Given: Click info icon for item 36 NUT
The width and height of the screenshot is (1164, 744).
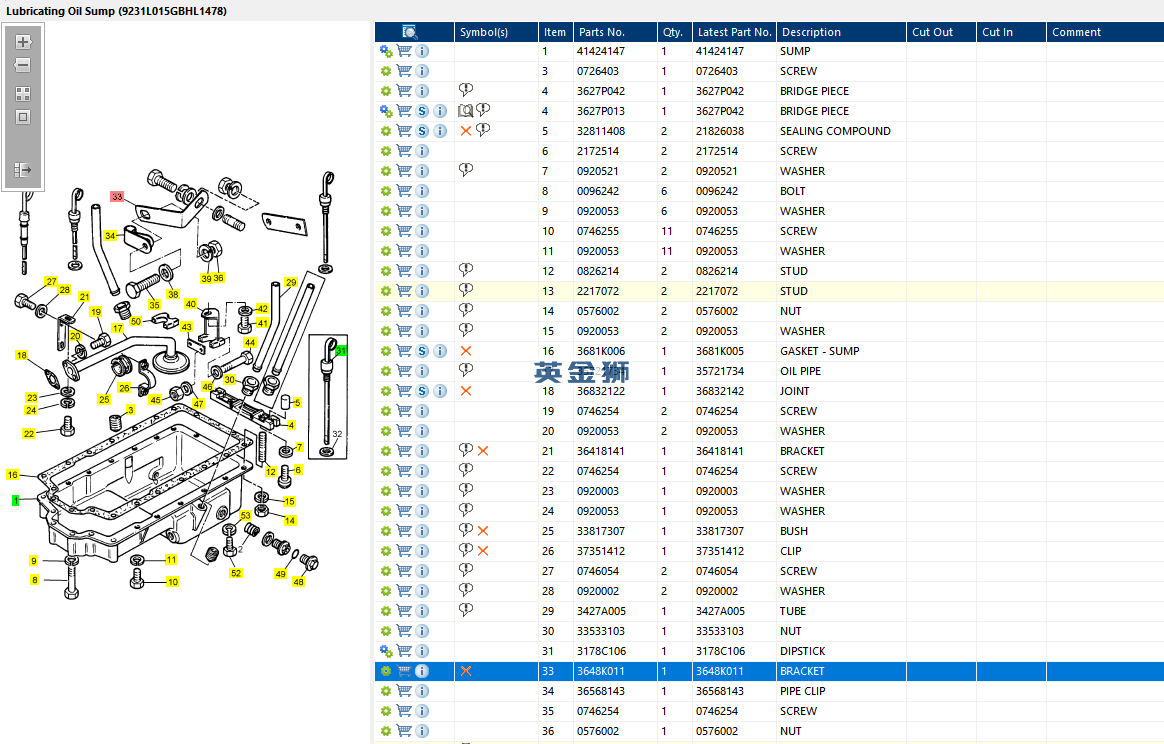Looking at the screenshot, I should [422, 731].
